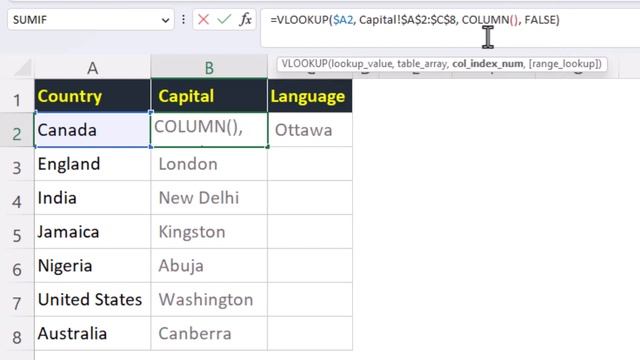Click the VLOOKUP function name in tooltip
Viewport: 640px width, 360px height.
pos(304,64)
